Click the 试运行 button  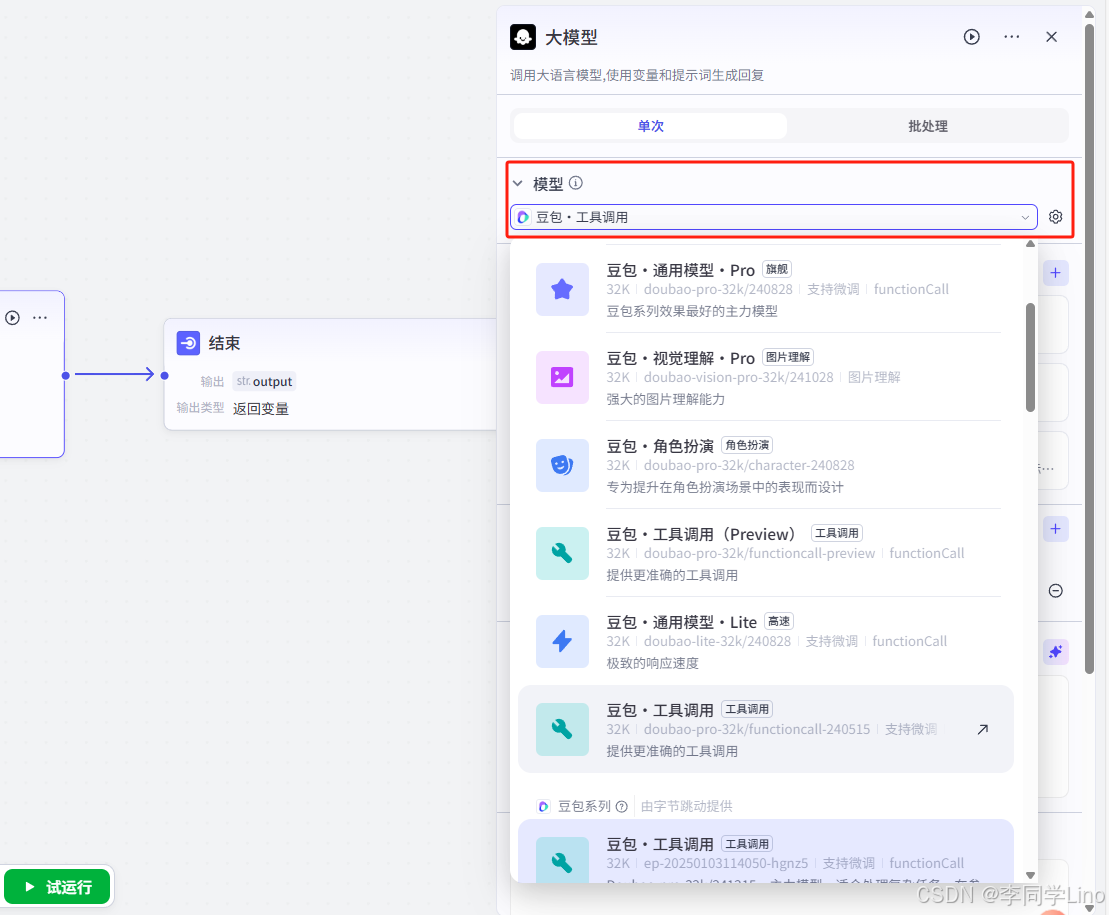tap(57, 887)
